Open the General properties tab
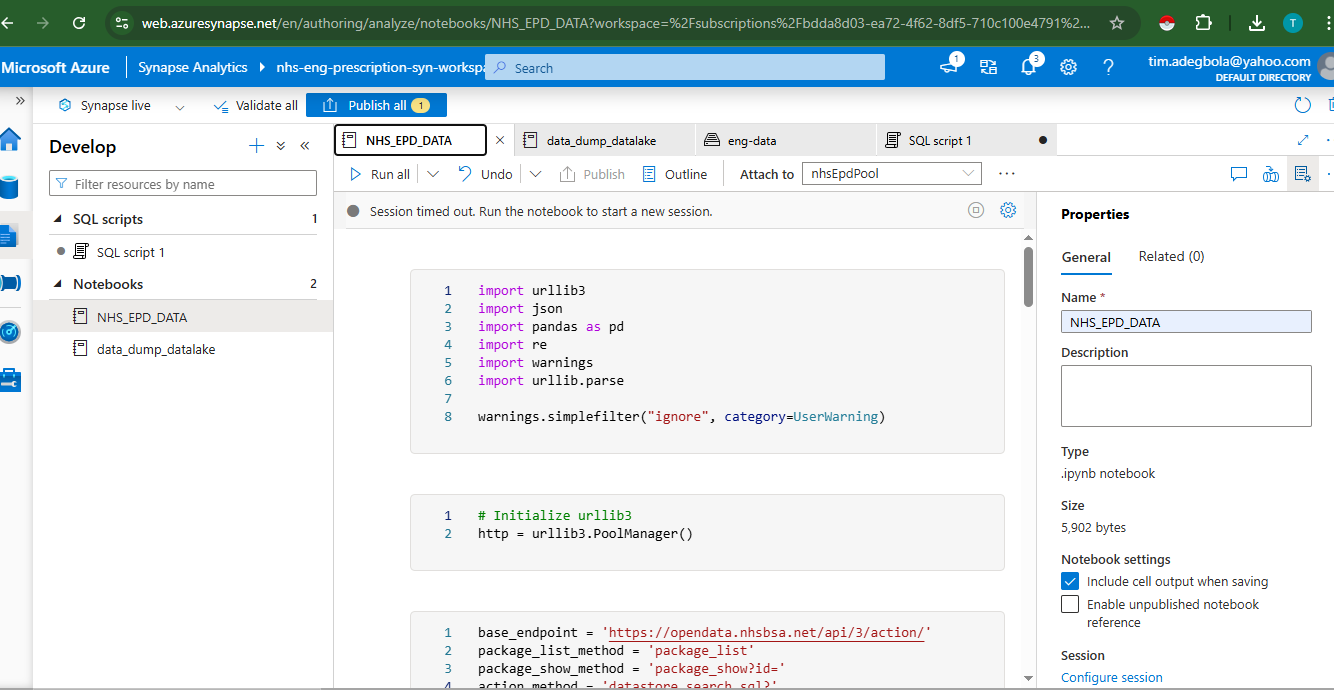 [x=1086, y=257]
